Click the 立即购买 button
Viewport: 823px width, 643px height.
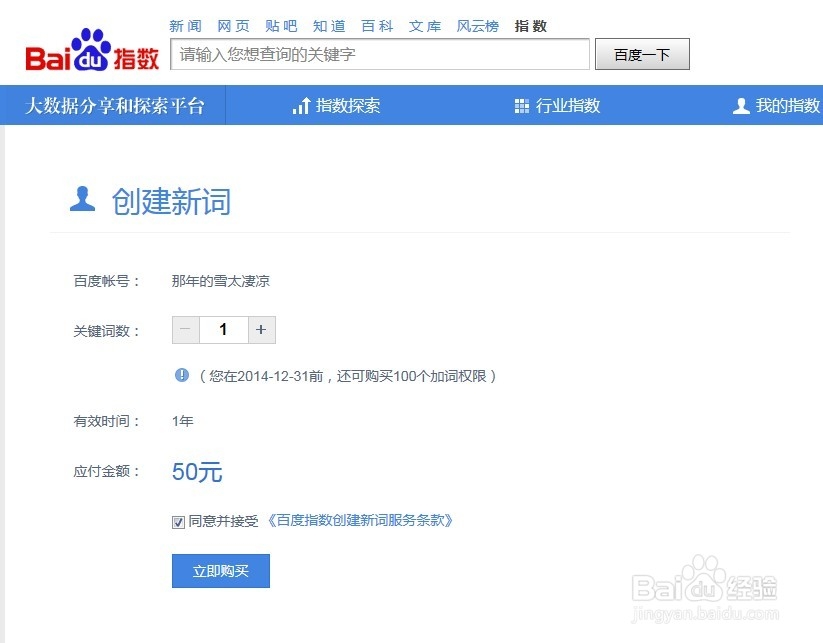[220, 571]
